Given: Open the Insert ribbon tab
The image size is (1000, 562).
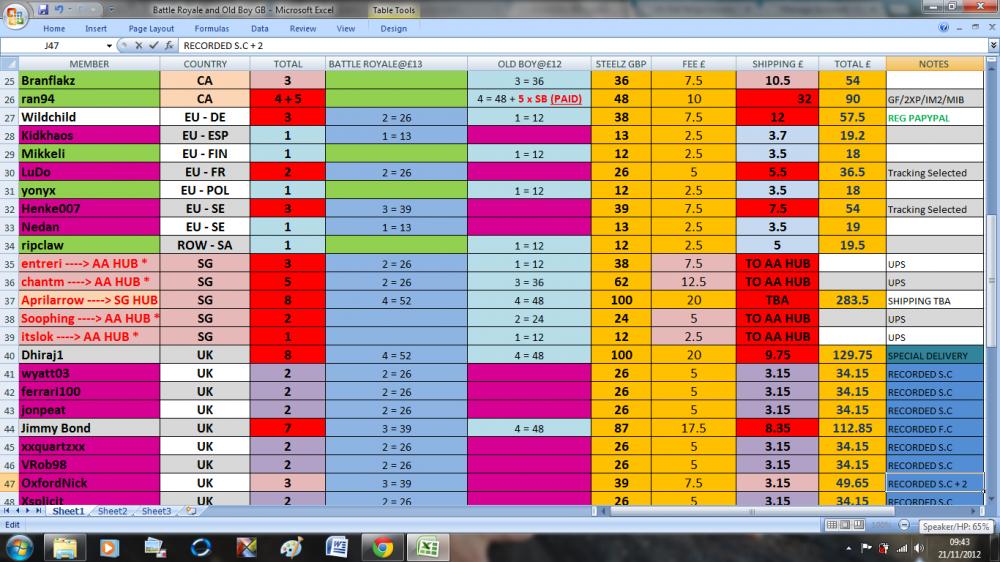Looking at the screenshot, I should pos(96,29).
